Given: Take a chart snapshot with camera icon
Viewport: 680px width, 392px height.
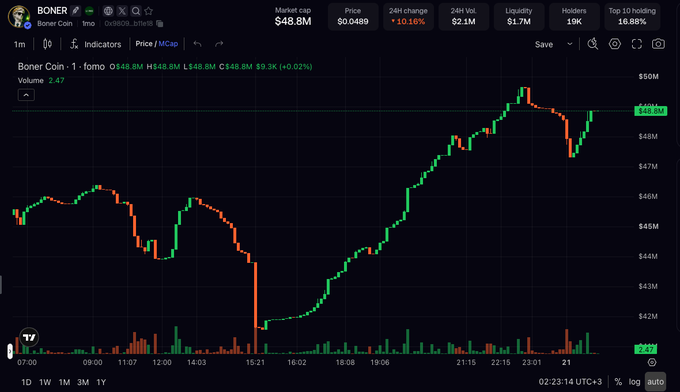Looking at the screenshot, I should tap(658, 44).
